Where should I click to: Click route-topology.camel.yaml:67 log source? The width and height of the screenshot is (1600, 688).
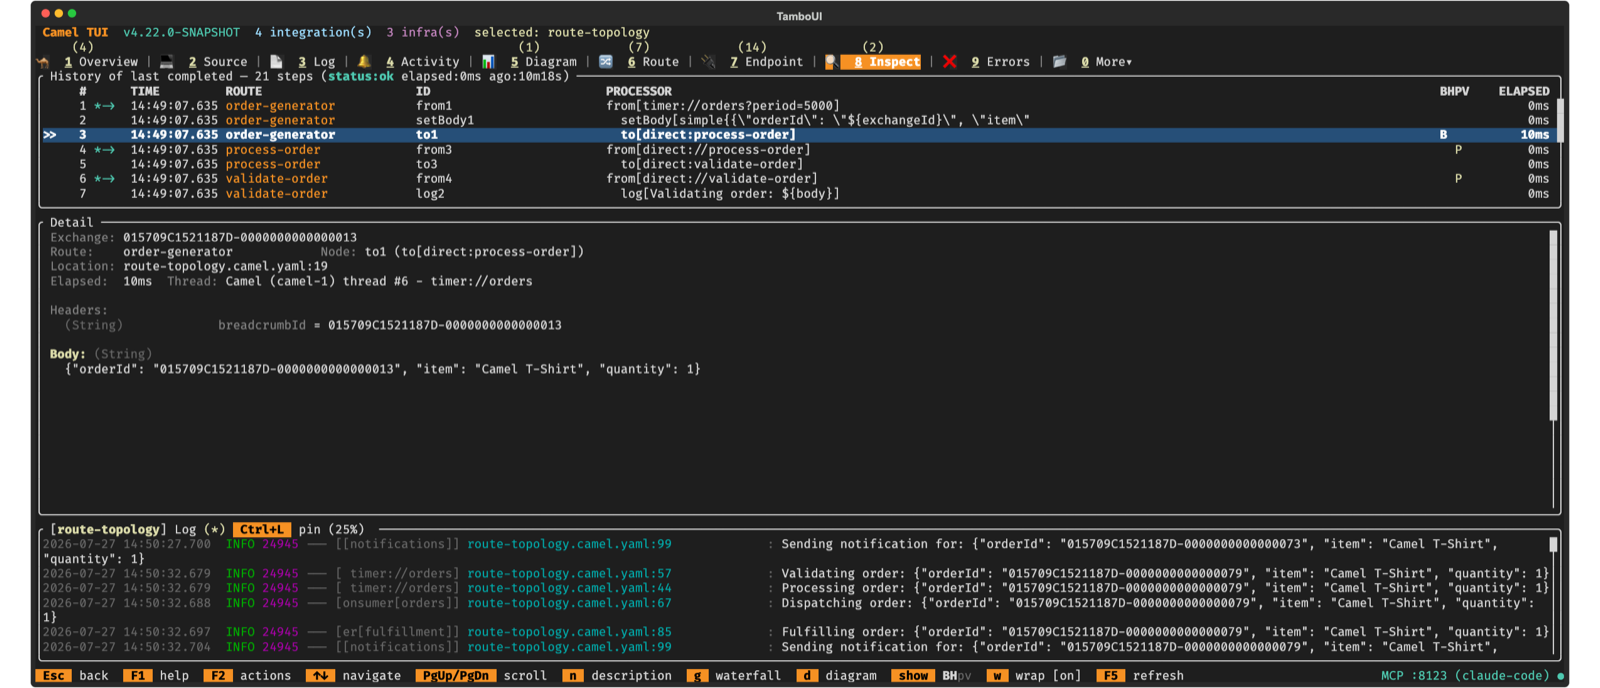570,604
